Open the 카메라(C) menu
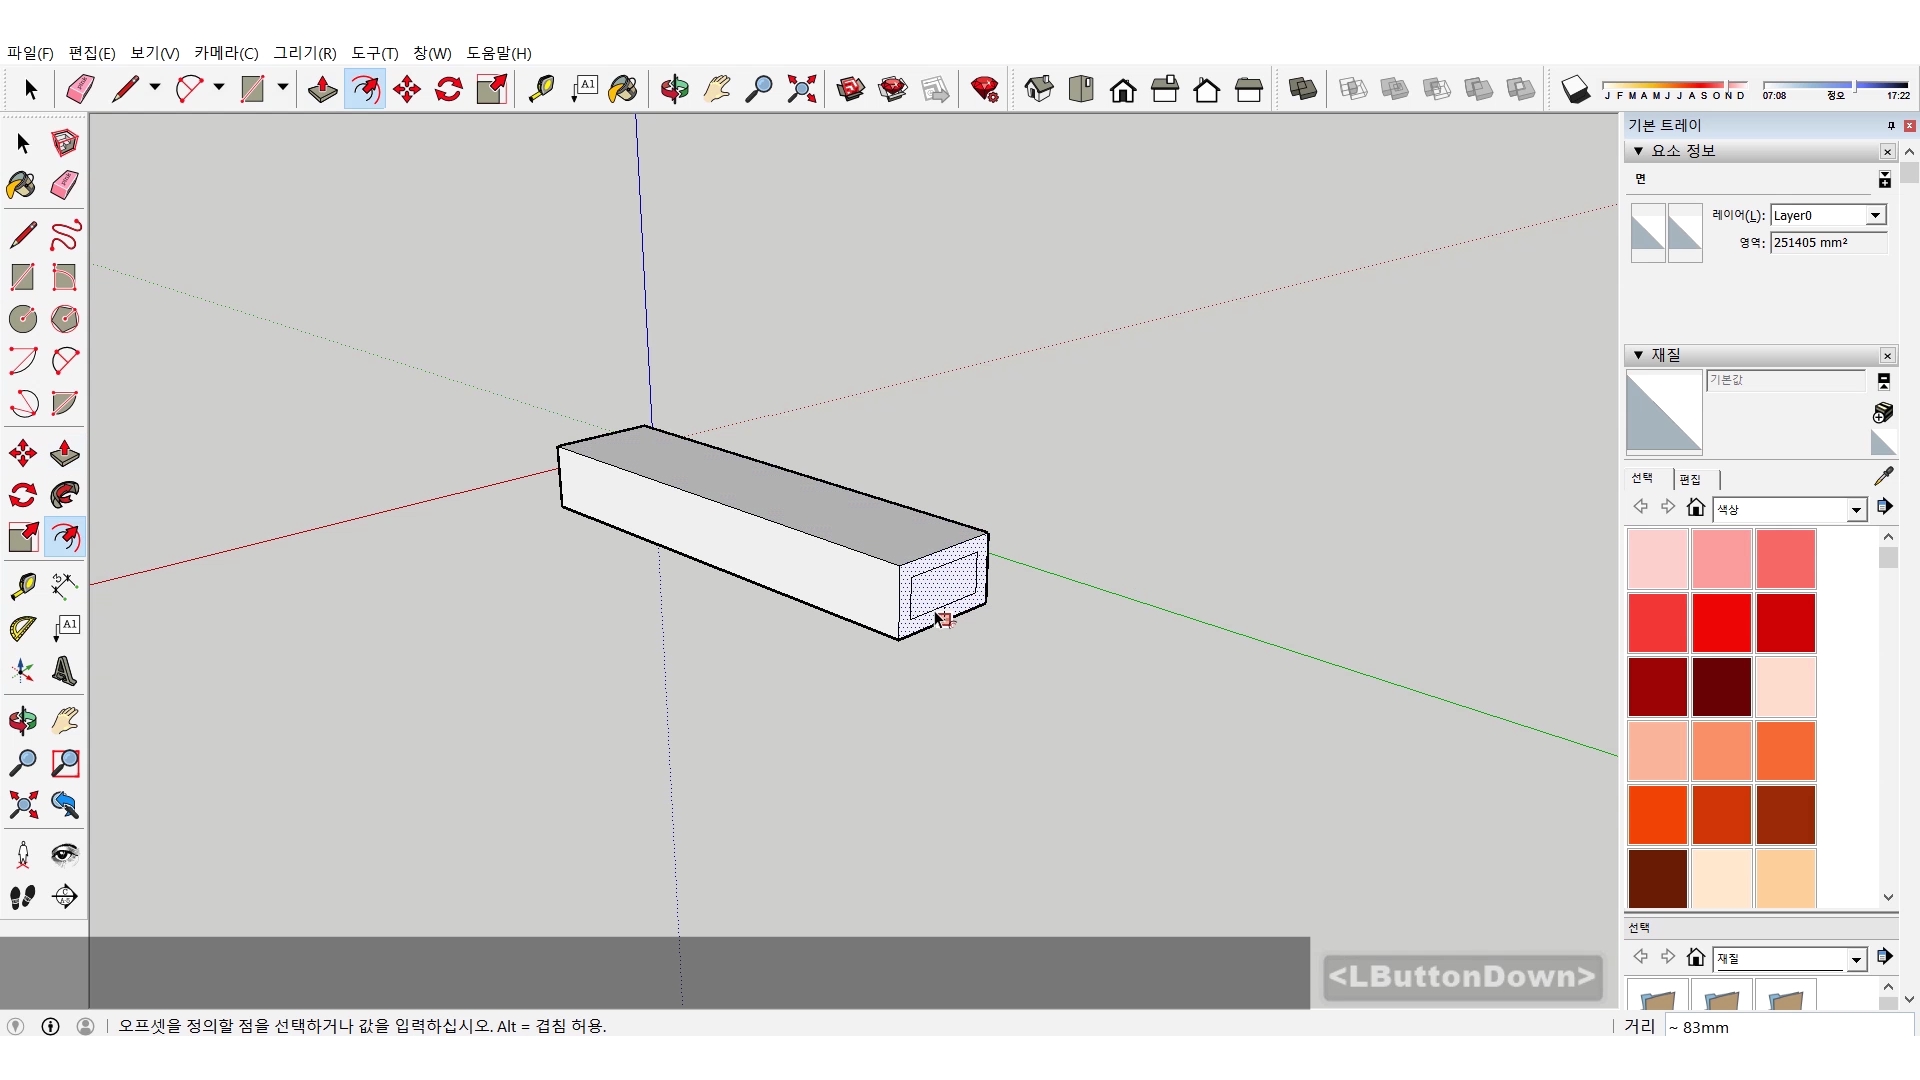Screen dimensions: 1920x1080 click(226, 53)
